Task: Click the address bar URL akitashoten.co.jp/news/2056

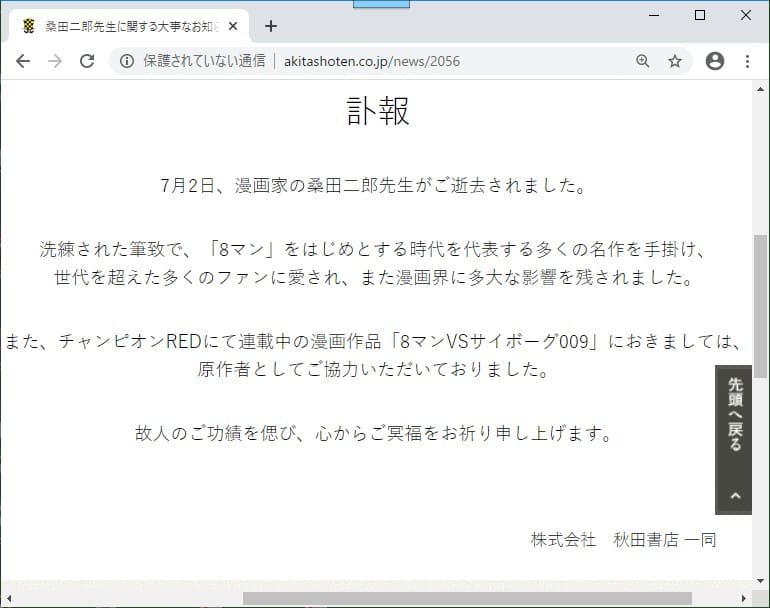Action: tap(372, 61)
